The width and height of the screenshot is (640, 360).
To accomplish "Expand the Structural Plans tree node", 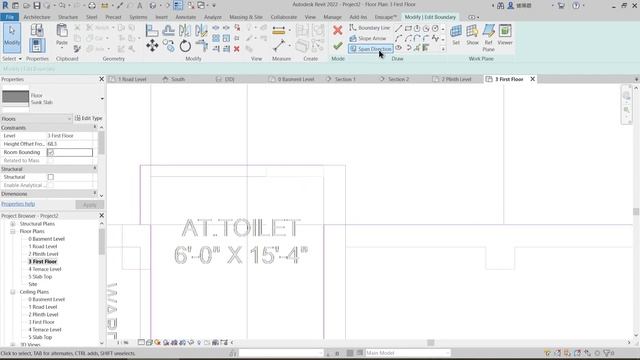I will pos(13,224).
